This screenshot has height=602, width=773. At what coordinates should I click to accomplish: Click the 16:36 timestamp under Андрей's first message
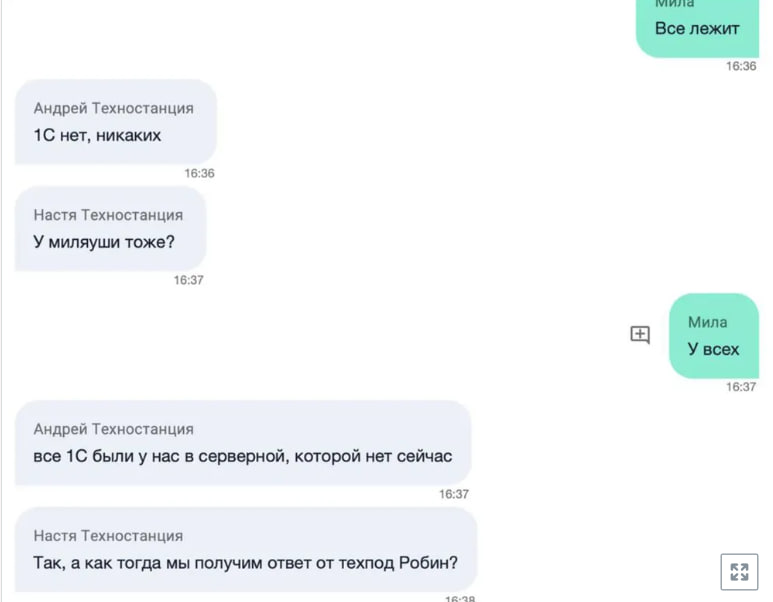199,173
